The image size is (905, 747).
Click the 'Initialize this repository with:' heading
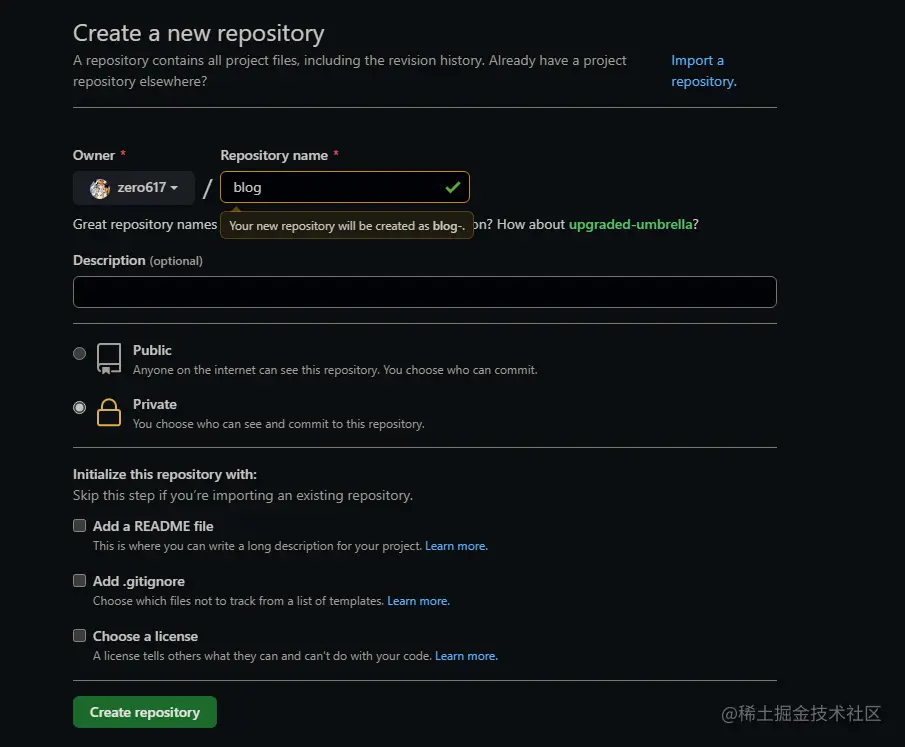click(x=165, y=475)
